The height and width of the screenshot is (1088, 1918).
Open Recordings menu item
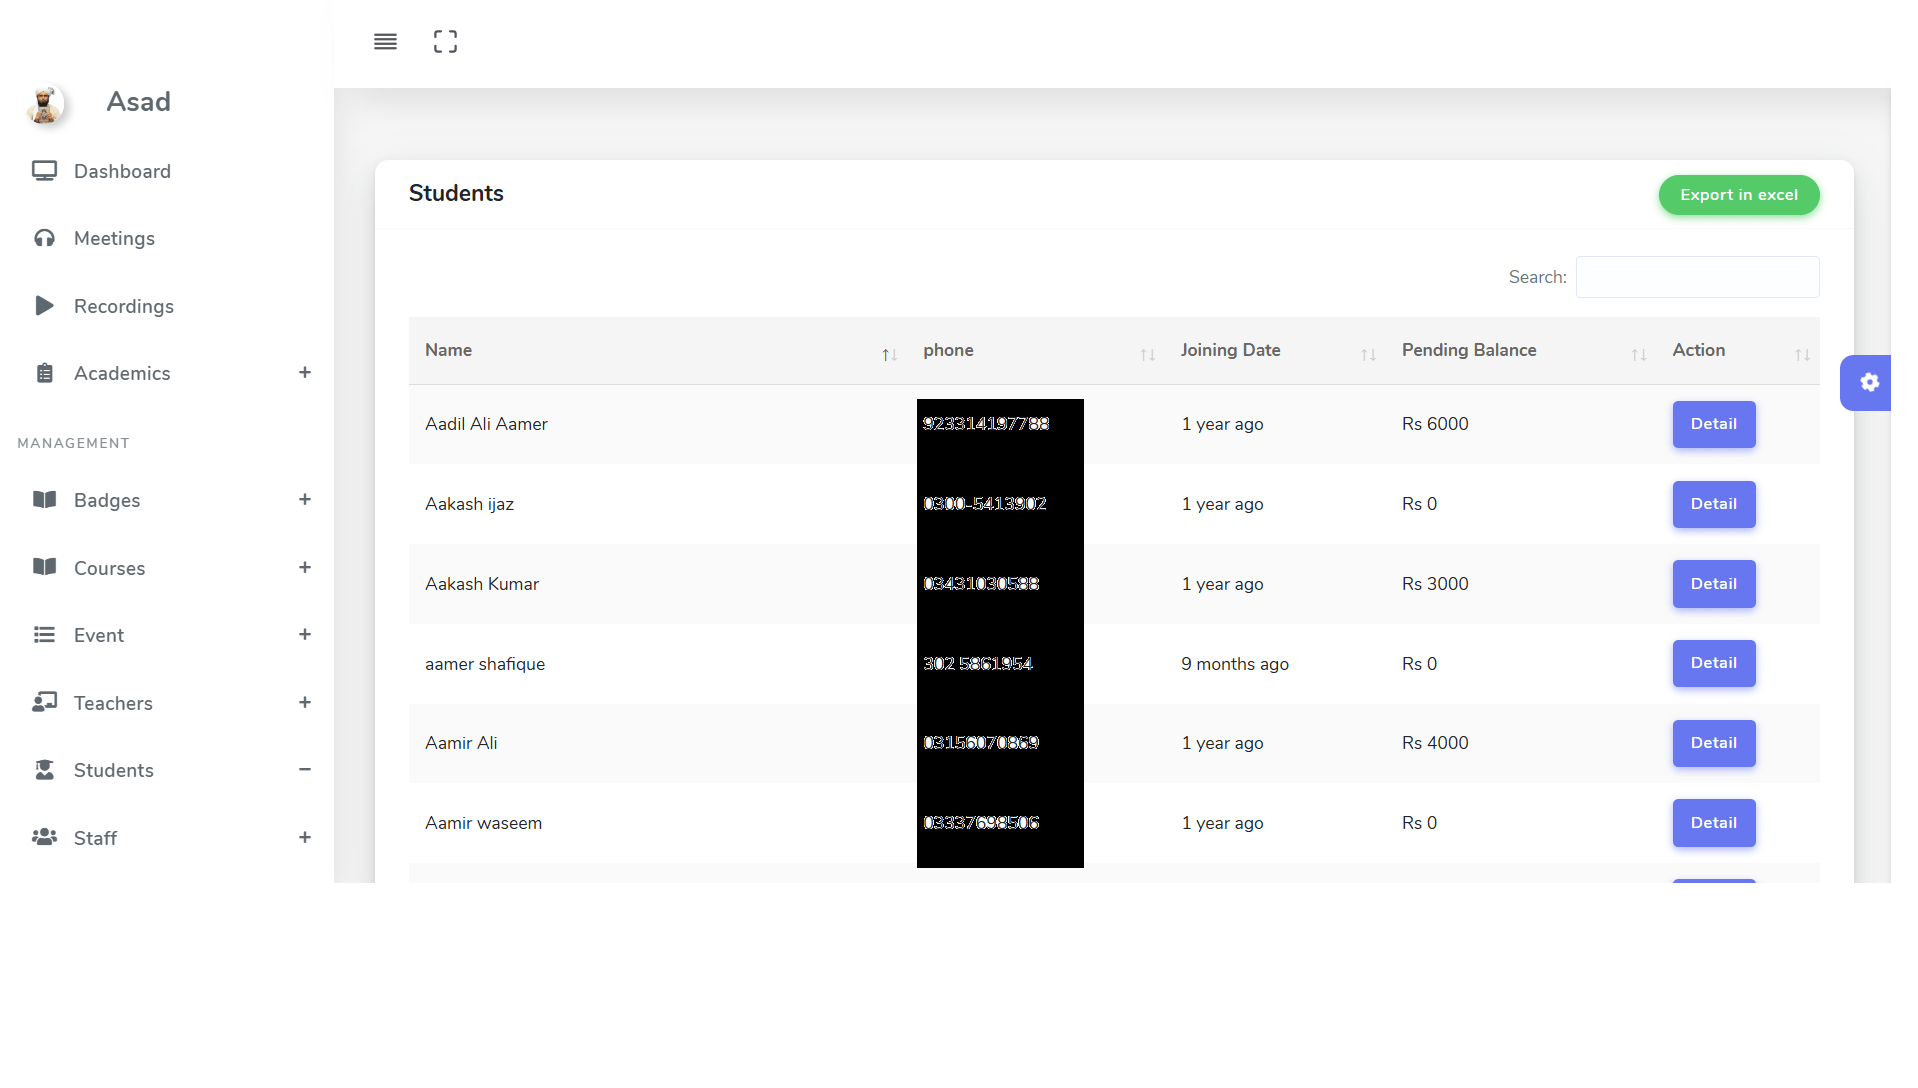(167, 306)
